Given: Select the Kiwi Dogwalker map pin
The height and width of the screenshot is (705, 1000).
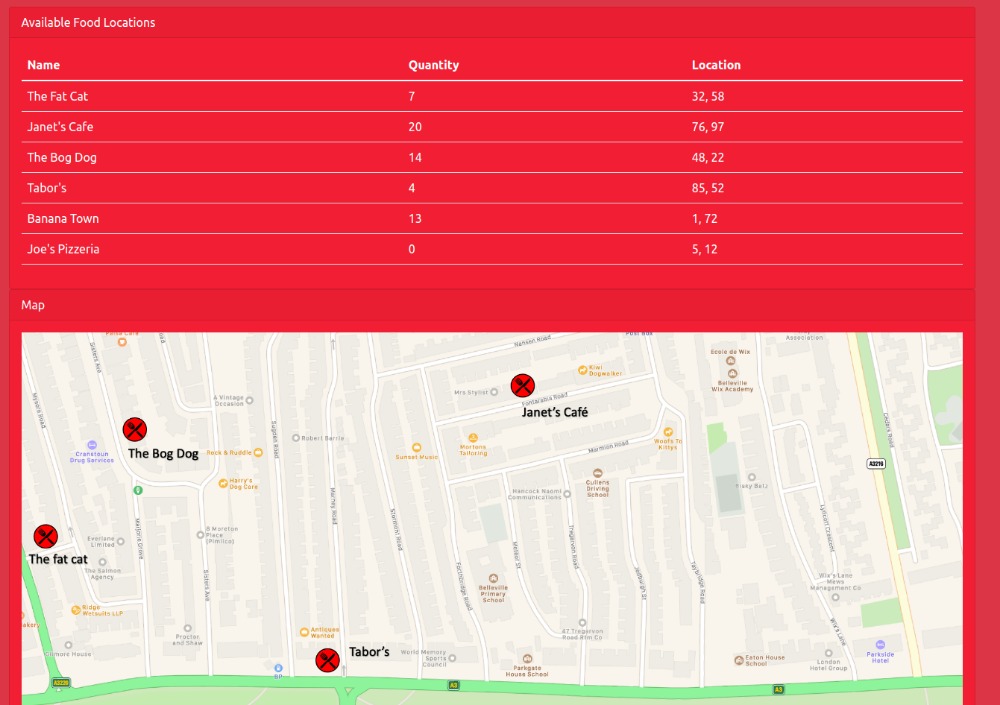Looking at the screenshot, I should click(582, 370).
